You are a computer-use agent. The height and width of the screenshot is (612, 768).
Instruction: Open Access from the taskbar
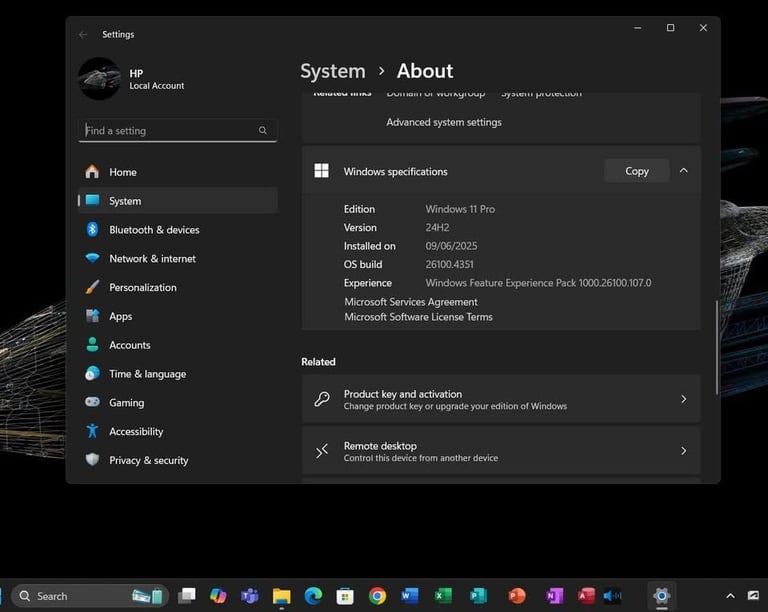click(586, 595)
